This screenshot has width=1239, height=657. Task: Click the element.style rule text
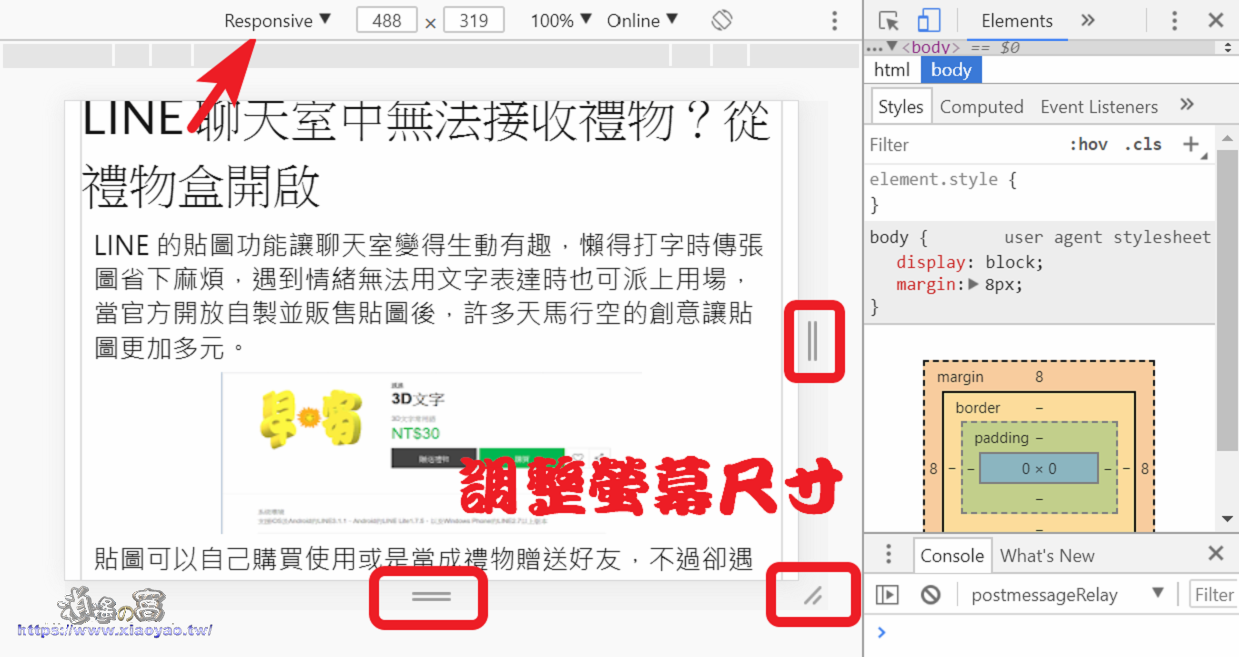tap(943, 180)
